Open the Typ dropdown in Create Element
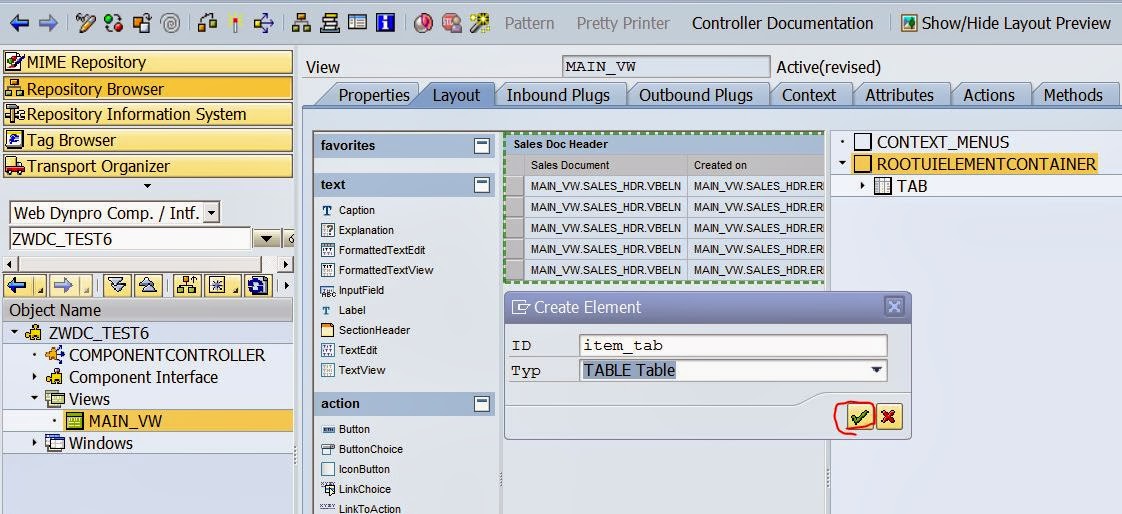Screen dimensions: 1122x514 [x=875, y=370]
